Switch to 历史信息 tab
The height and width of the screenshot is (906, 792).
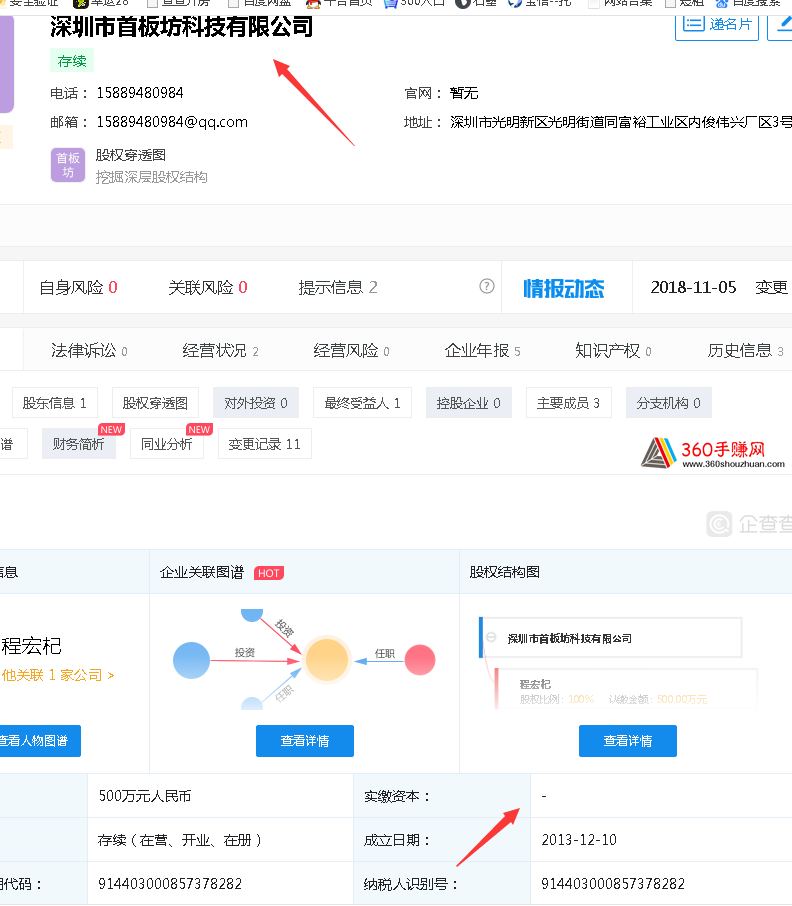pyautogui.click(x=745, y=350)
